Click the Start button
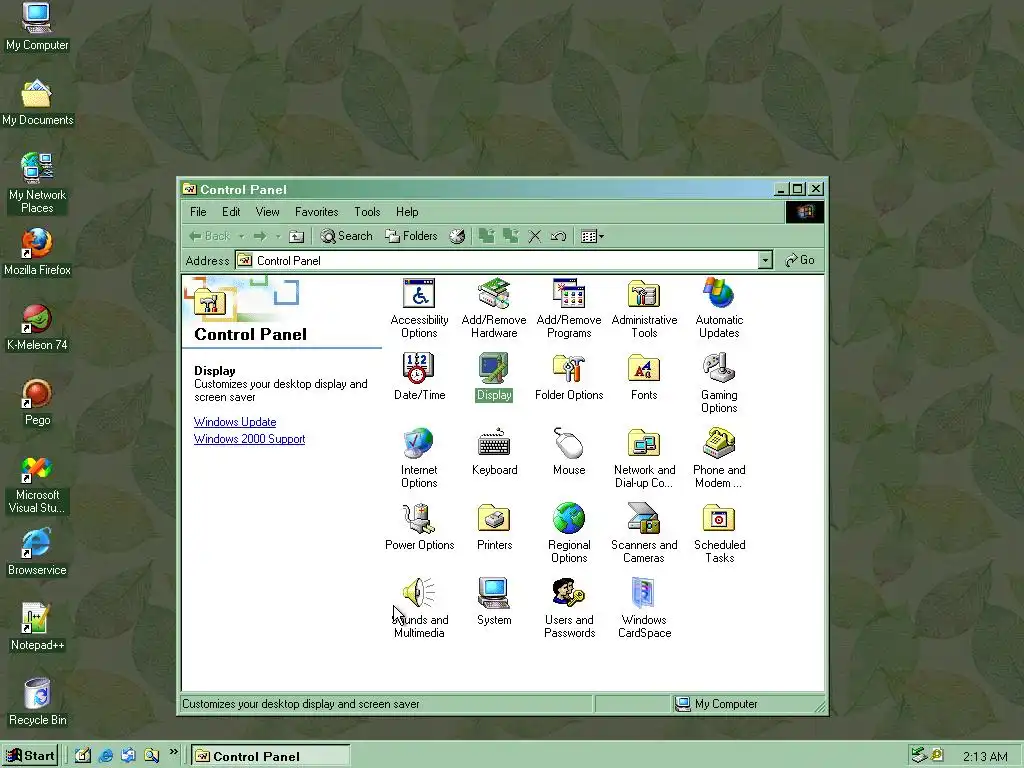The width and height of the screenshot is (1024, 768). (x=30, y=756)
